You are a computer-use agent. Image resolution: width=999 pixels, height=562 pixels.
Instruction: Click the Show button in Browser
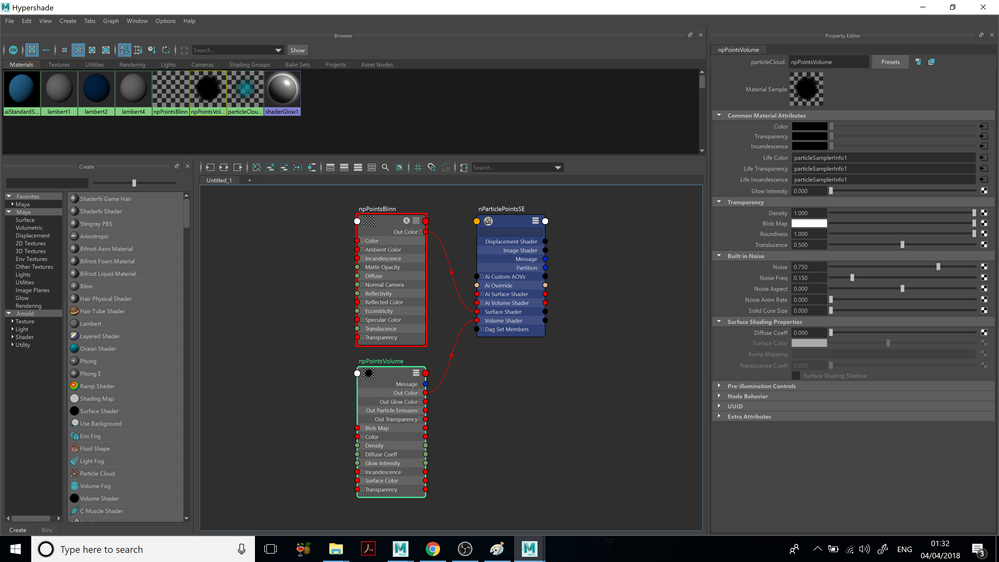pyautogui.click(x=298, y=50)
